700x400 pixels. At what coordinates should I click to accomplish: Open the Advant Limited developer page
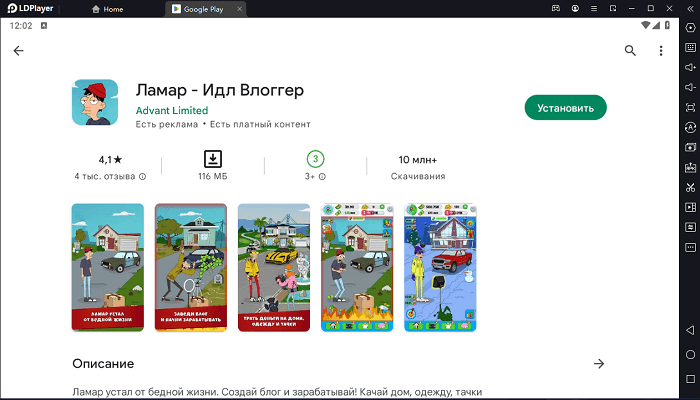click(172, 110)
